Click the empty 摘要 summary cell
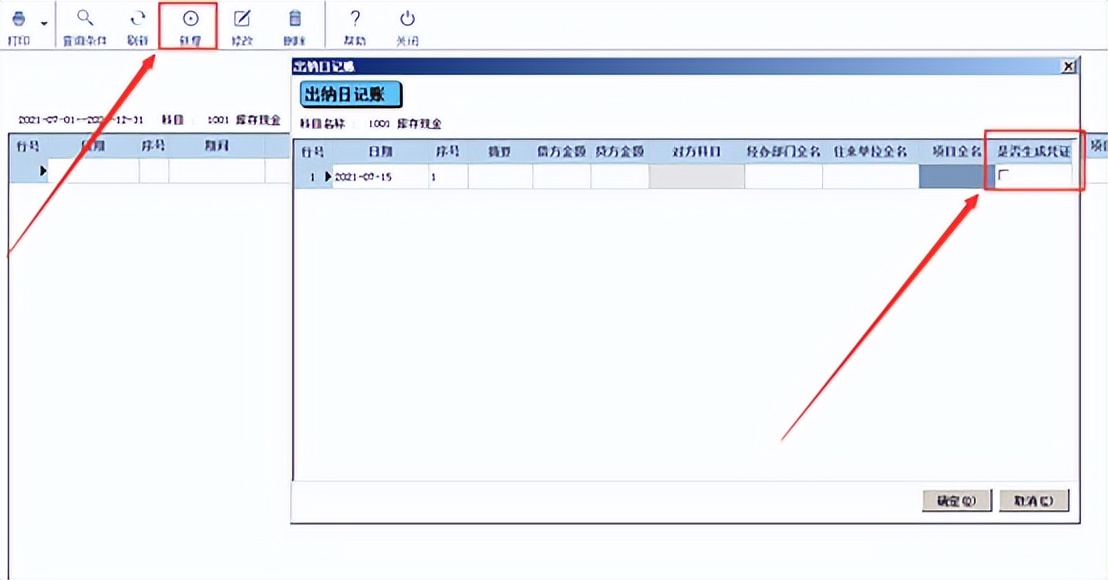The width and height of the screenshot is (1108, 580). pyautogui.click(x=500, y=173)
